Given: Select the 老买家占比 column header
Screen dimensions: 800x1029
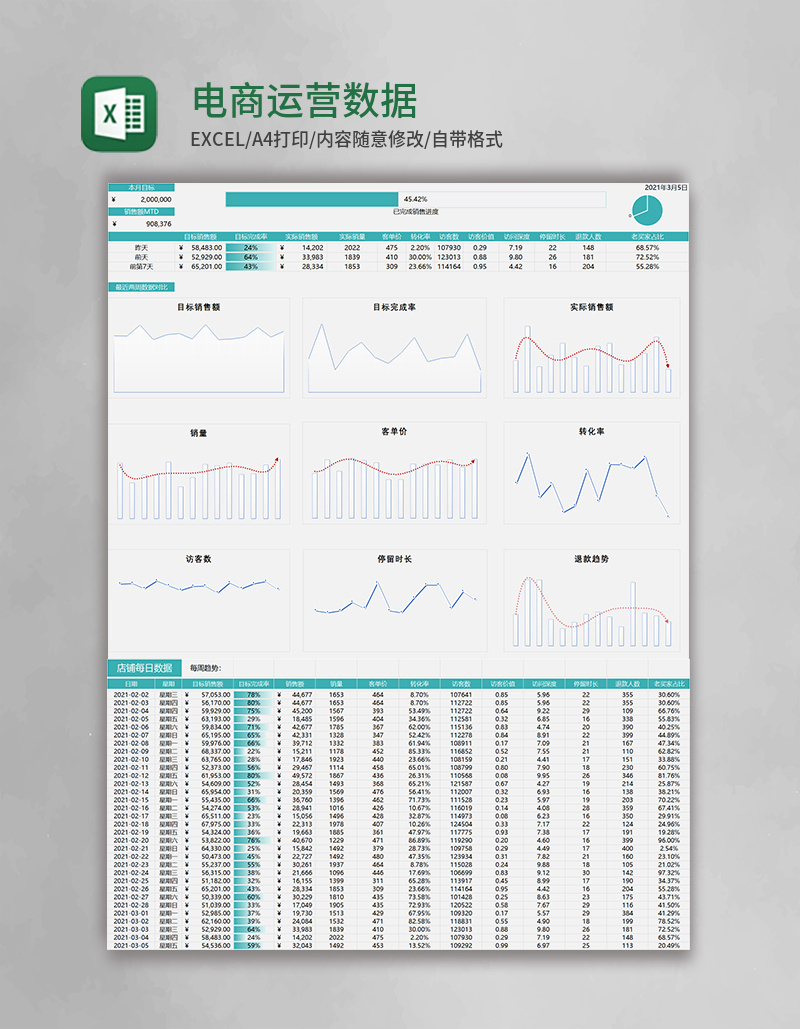Looking at the screenshot, I should click(x=645, y=234).
